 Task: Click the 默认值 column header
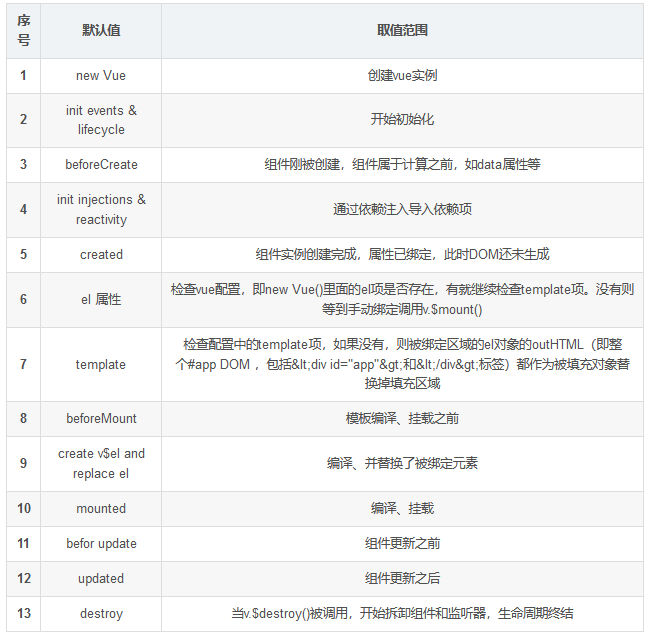click(101, 31)
